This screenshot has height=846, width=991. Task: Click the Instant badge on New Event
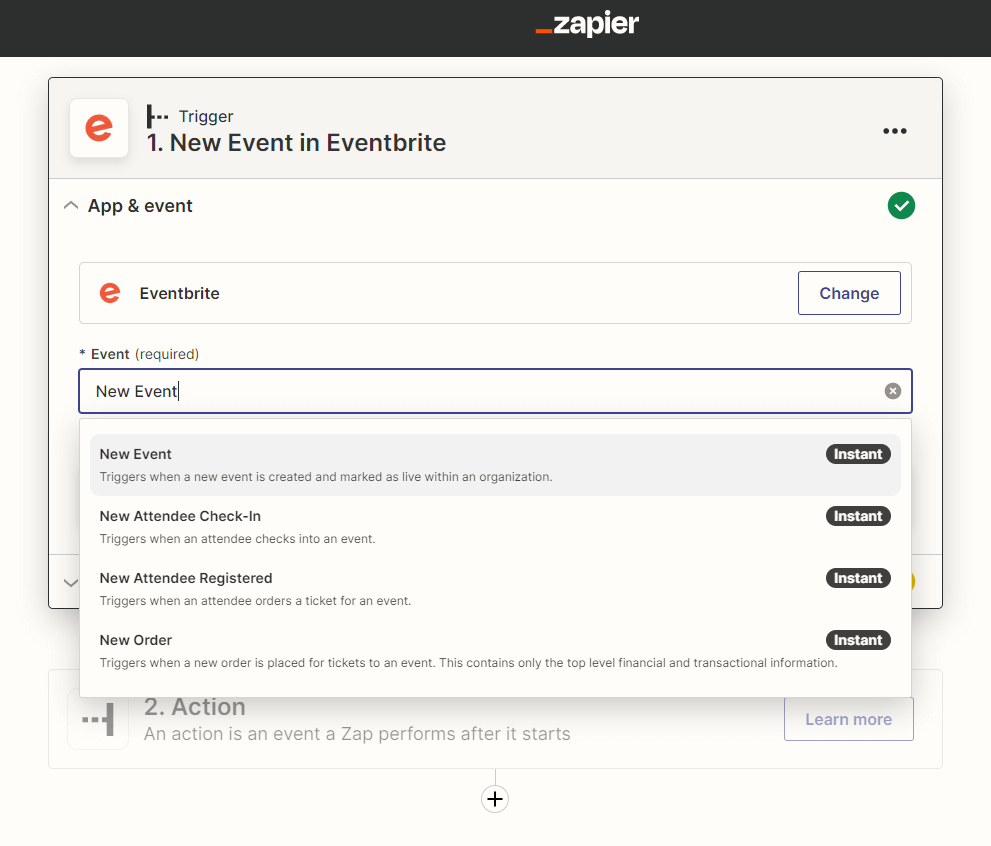[x=858, y=454]
